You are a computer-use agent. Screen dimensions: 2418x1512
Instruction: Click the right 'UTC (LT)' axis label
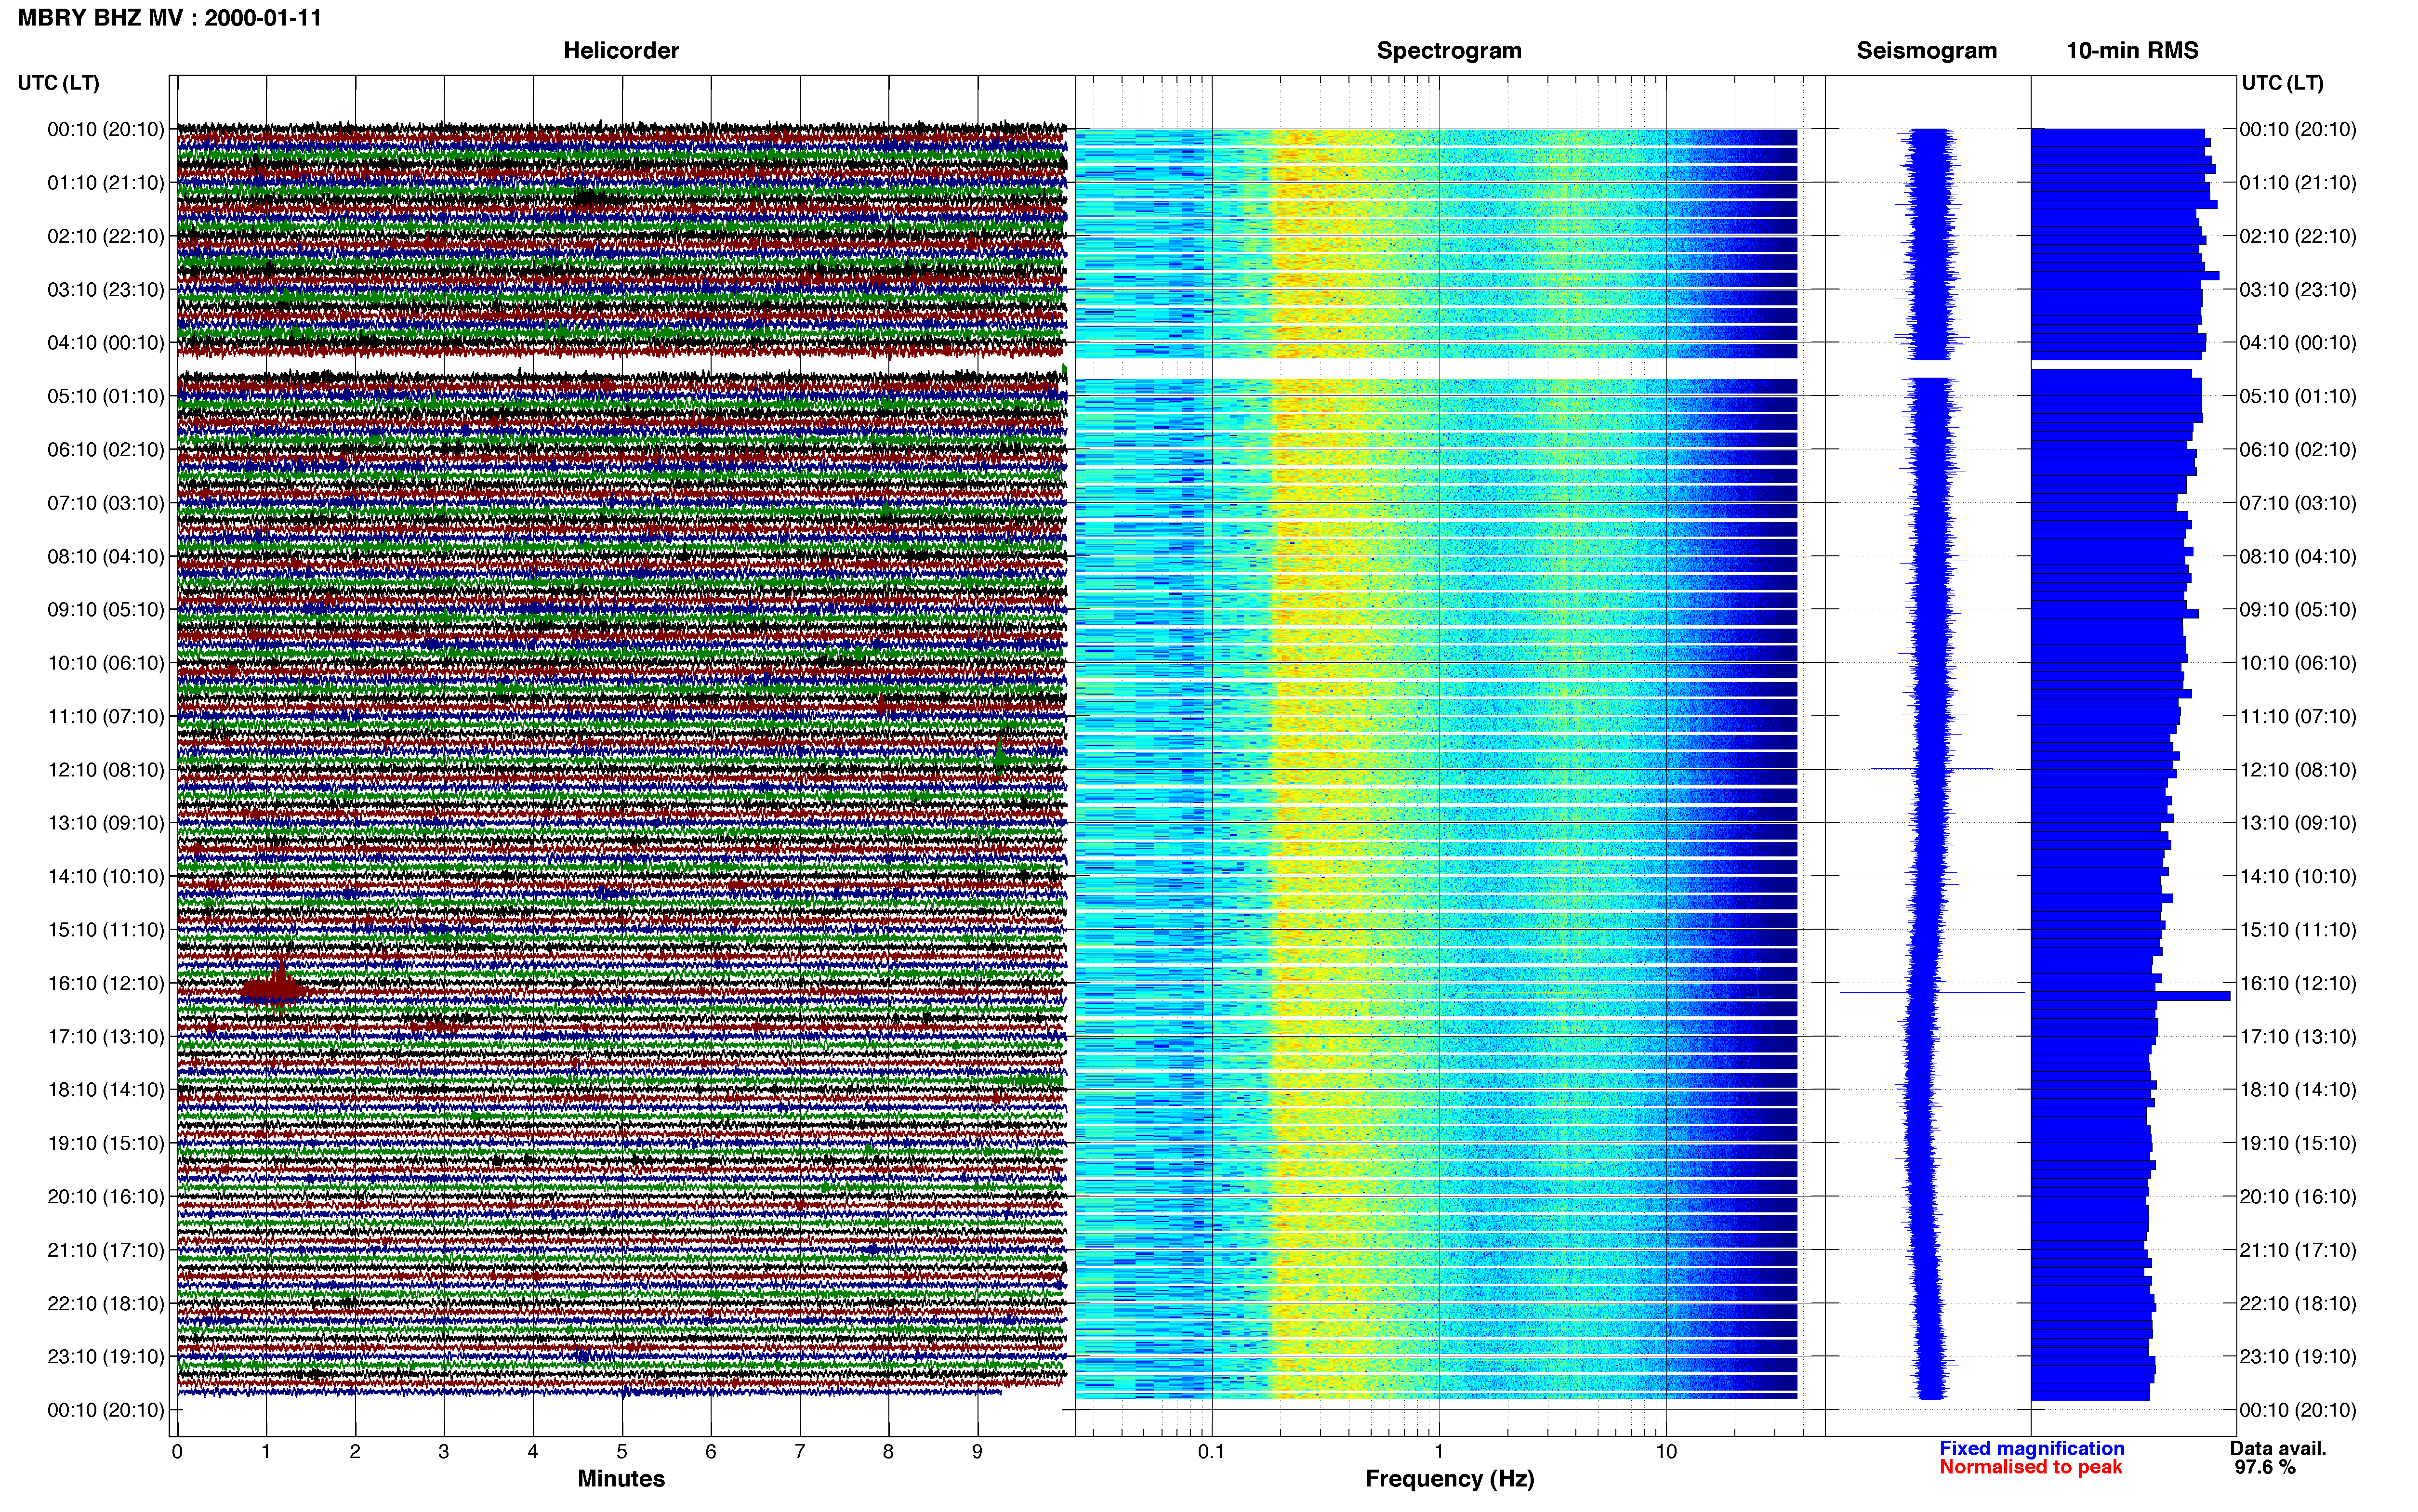(2282, 83)
